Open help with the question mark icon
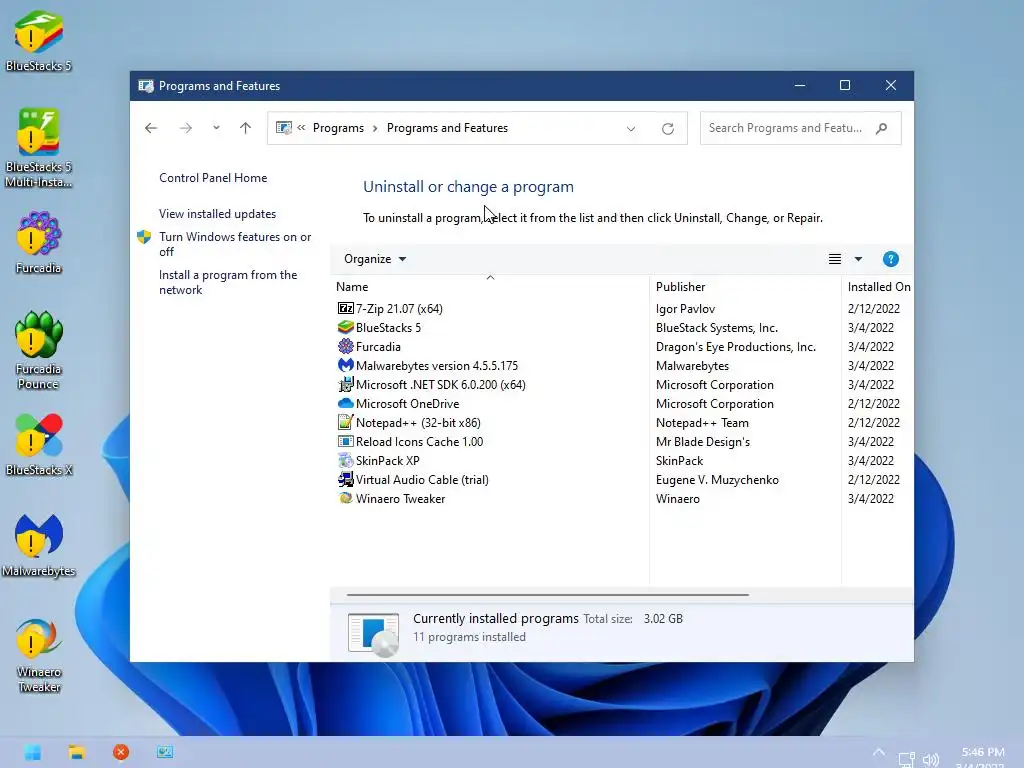Image resolution: width=1024 pixels, height=768 pixels. click(x=890, y=259)
